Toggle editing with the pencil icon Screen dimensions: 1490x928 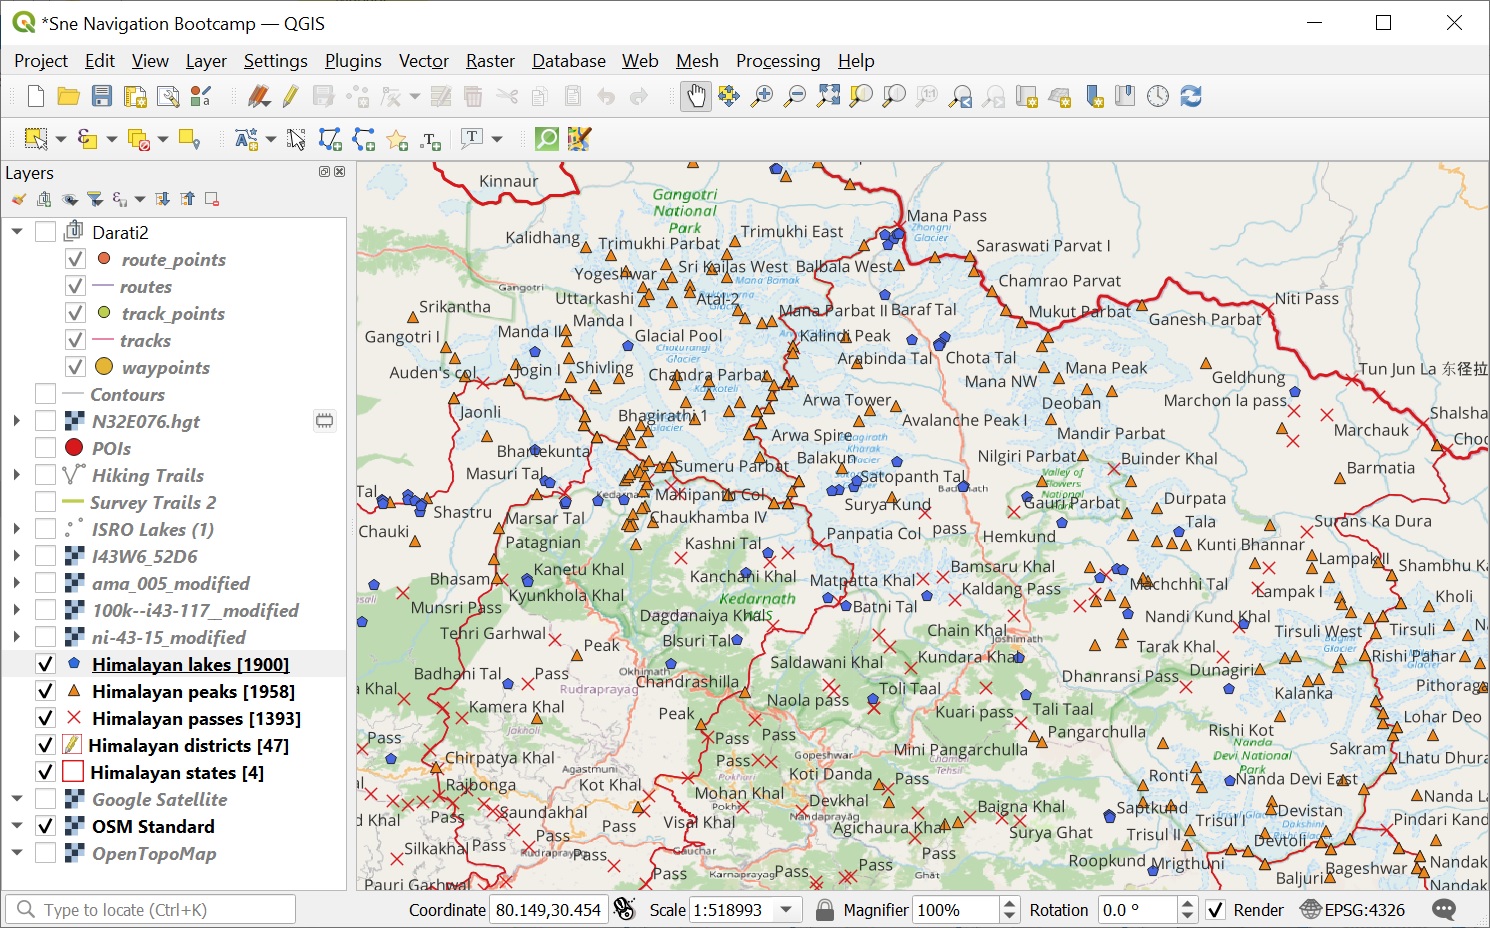pyautogui.click(x=291, y=96)
